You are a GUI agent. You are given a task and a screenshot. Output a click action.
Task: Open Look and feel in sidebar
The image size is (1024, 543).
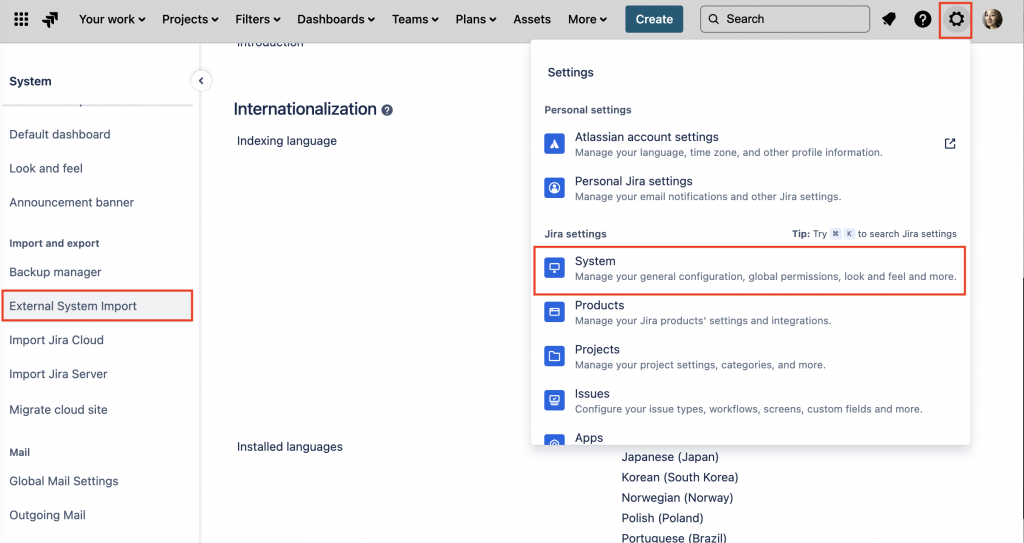[x=46, y=168]
